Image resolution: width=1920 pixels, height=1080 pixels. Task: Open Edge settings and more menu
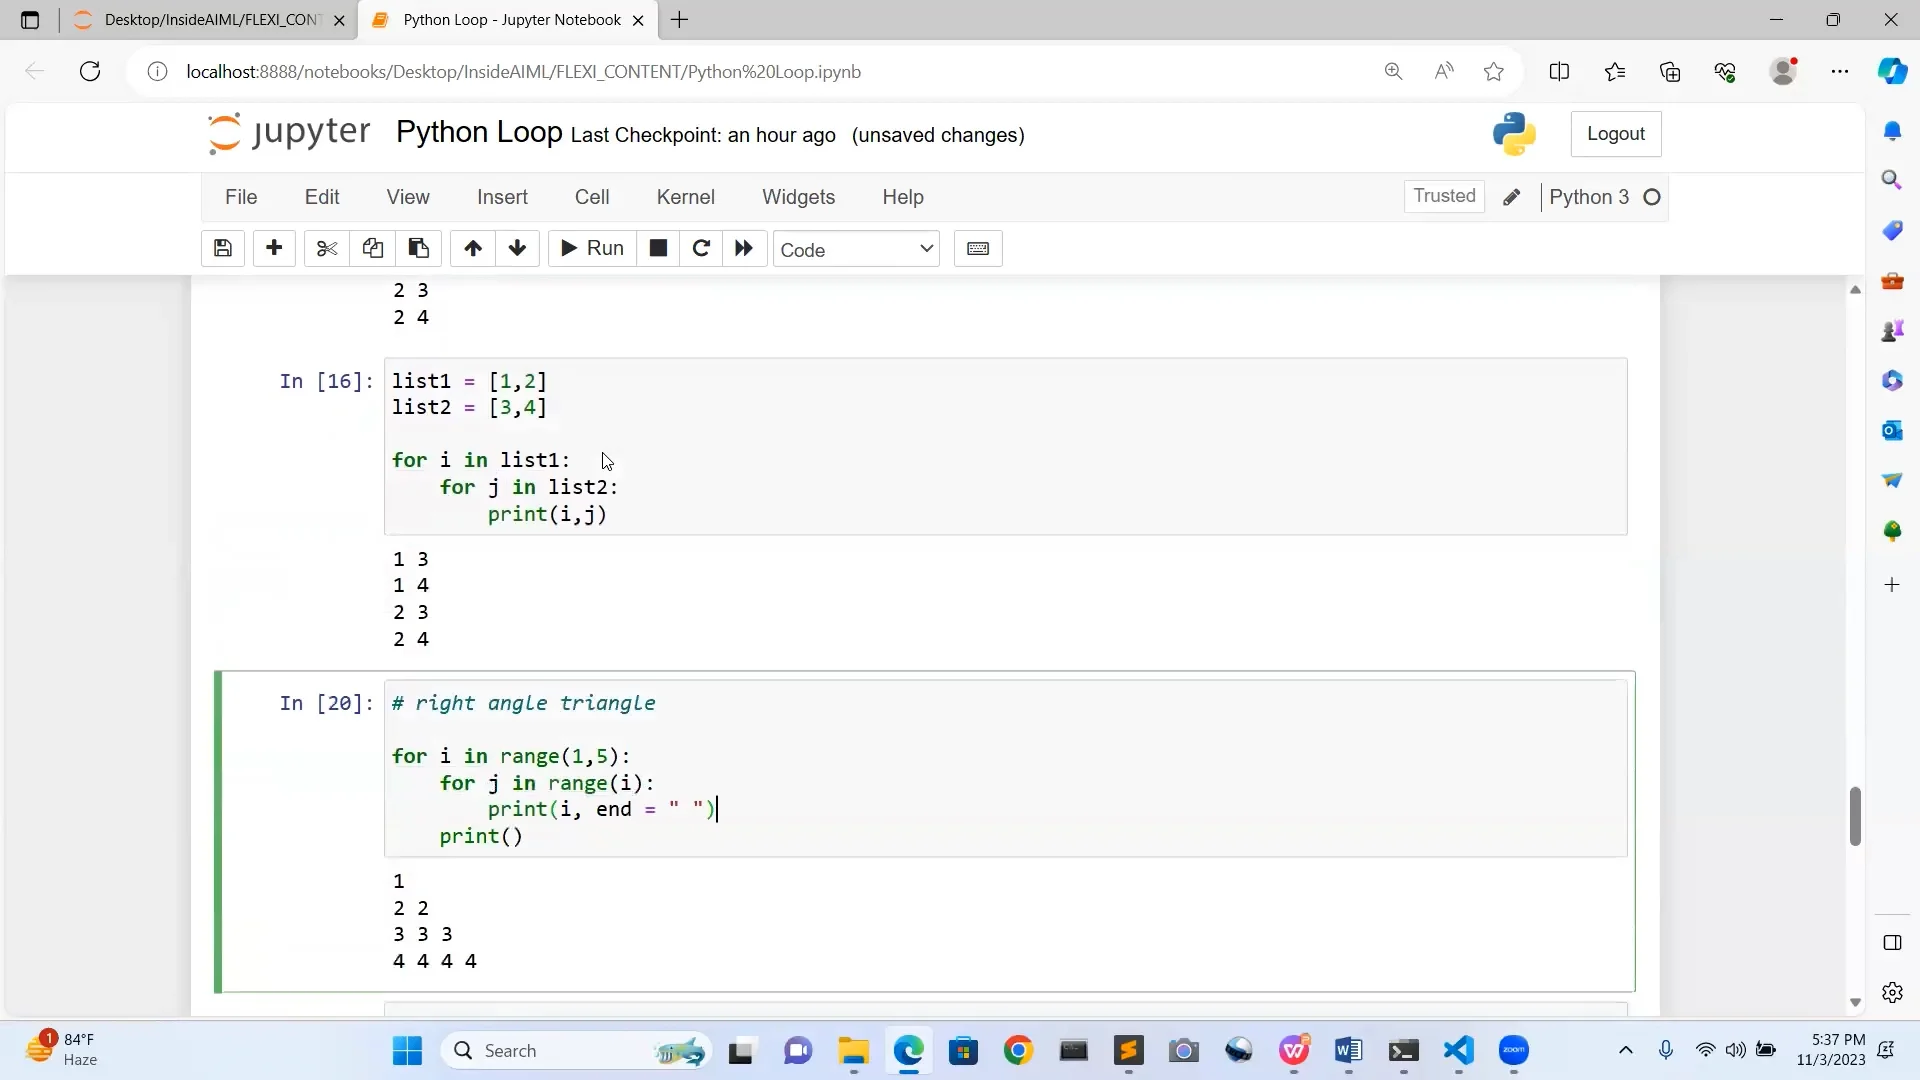[x=1840, y=71]
